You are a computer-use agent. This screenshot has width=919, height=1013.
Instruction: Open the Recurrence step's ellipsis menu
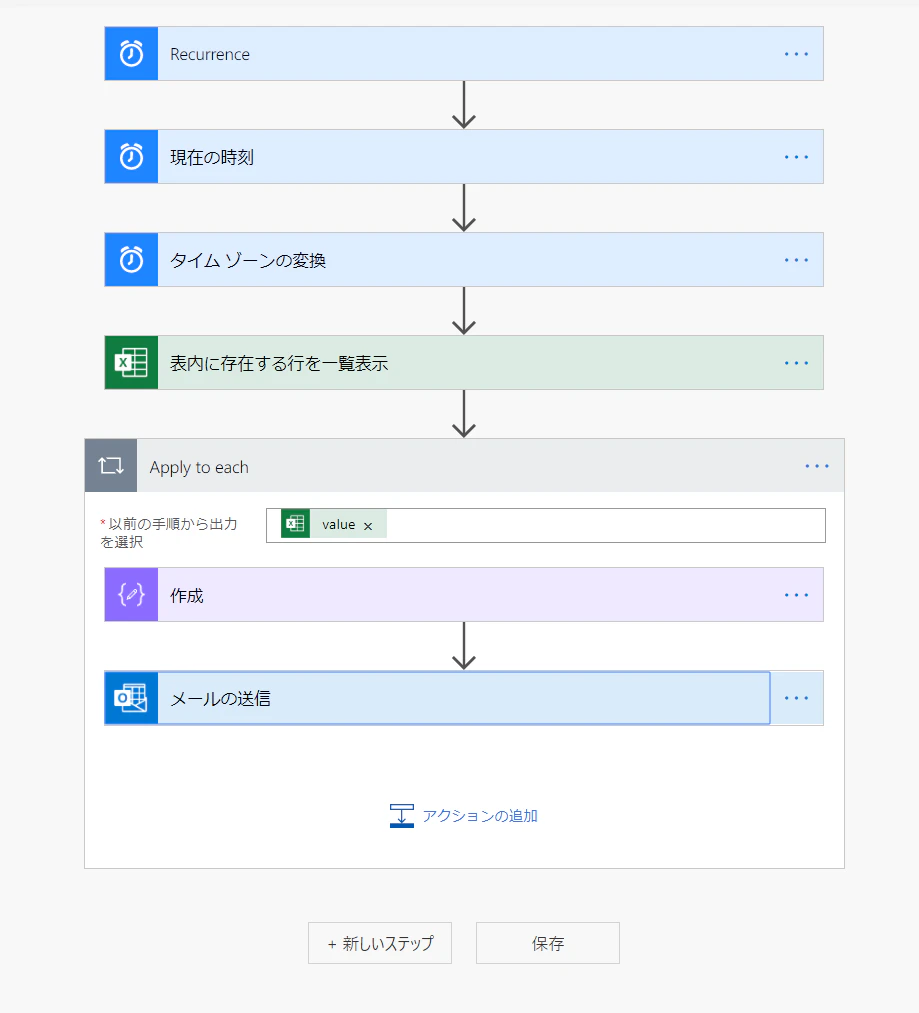point(796,54)
